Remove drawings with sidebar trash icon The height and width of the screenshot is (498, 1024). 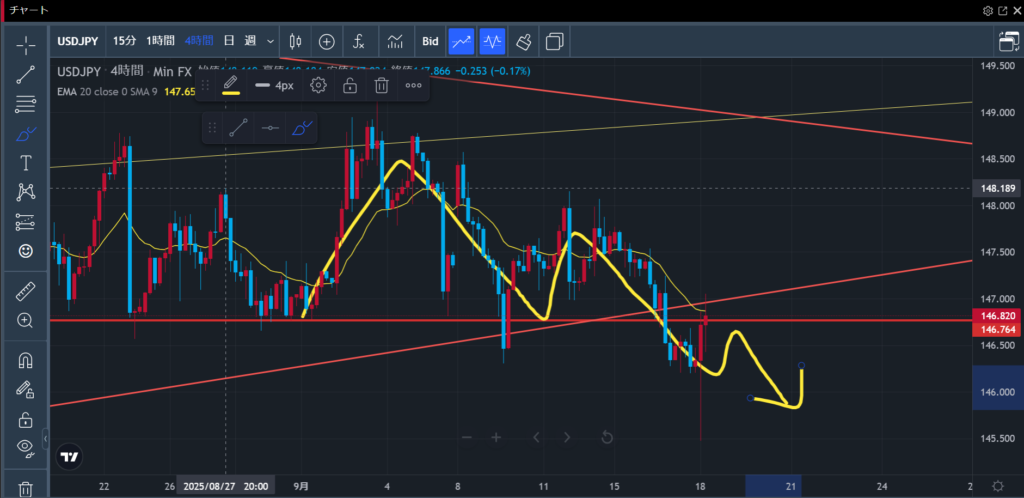click(25, 488)
